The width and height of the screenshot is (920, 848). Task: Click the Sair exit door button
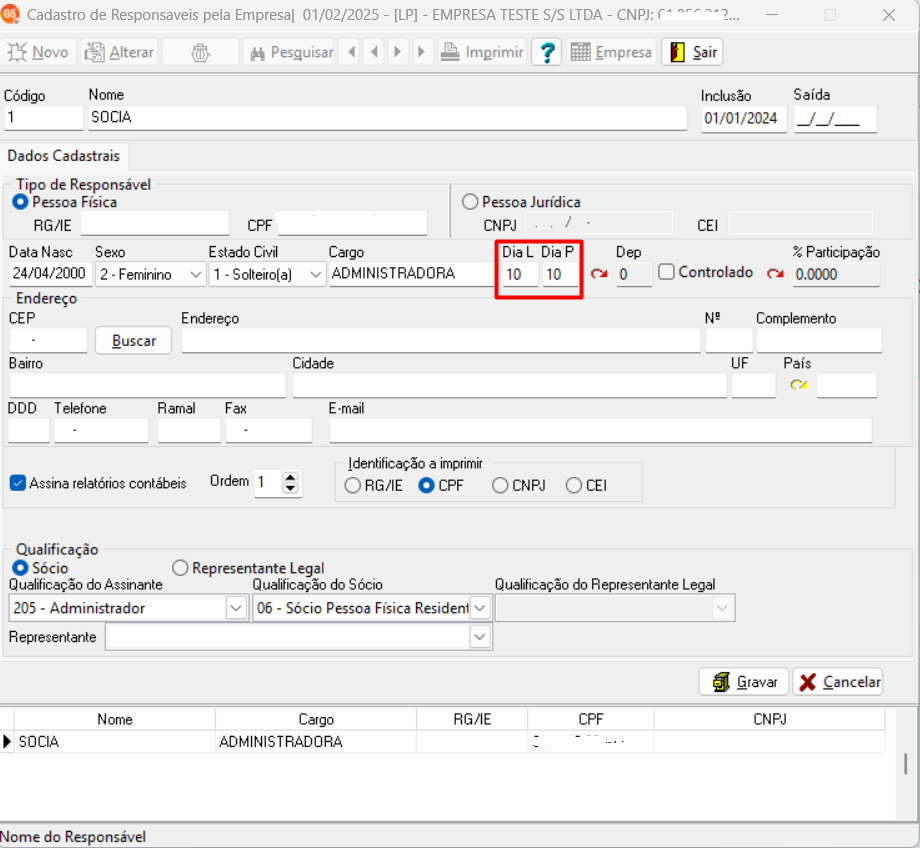(692, 52)
